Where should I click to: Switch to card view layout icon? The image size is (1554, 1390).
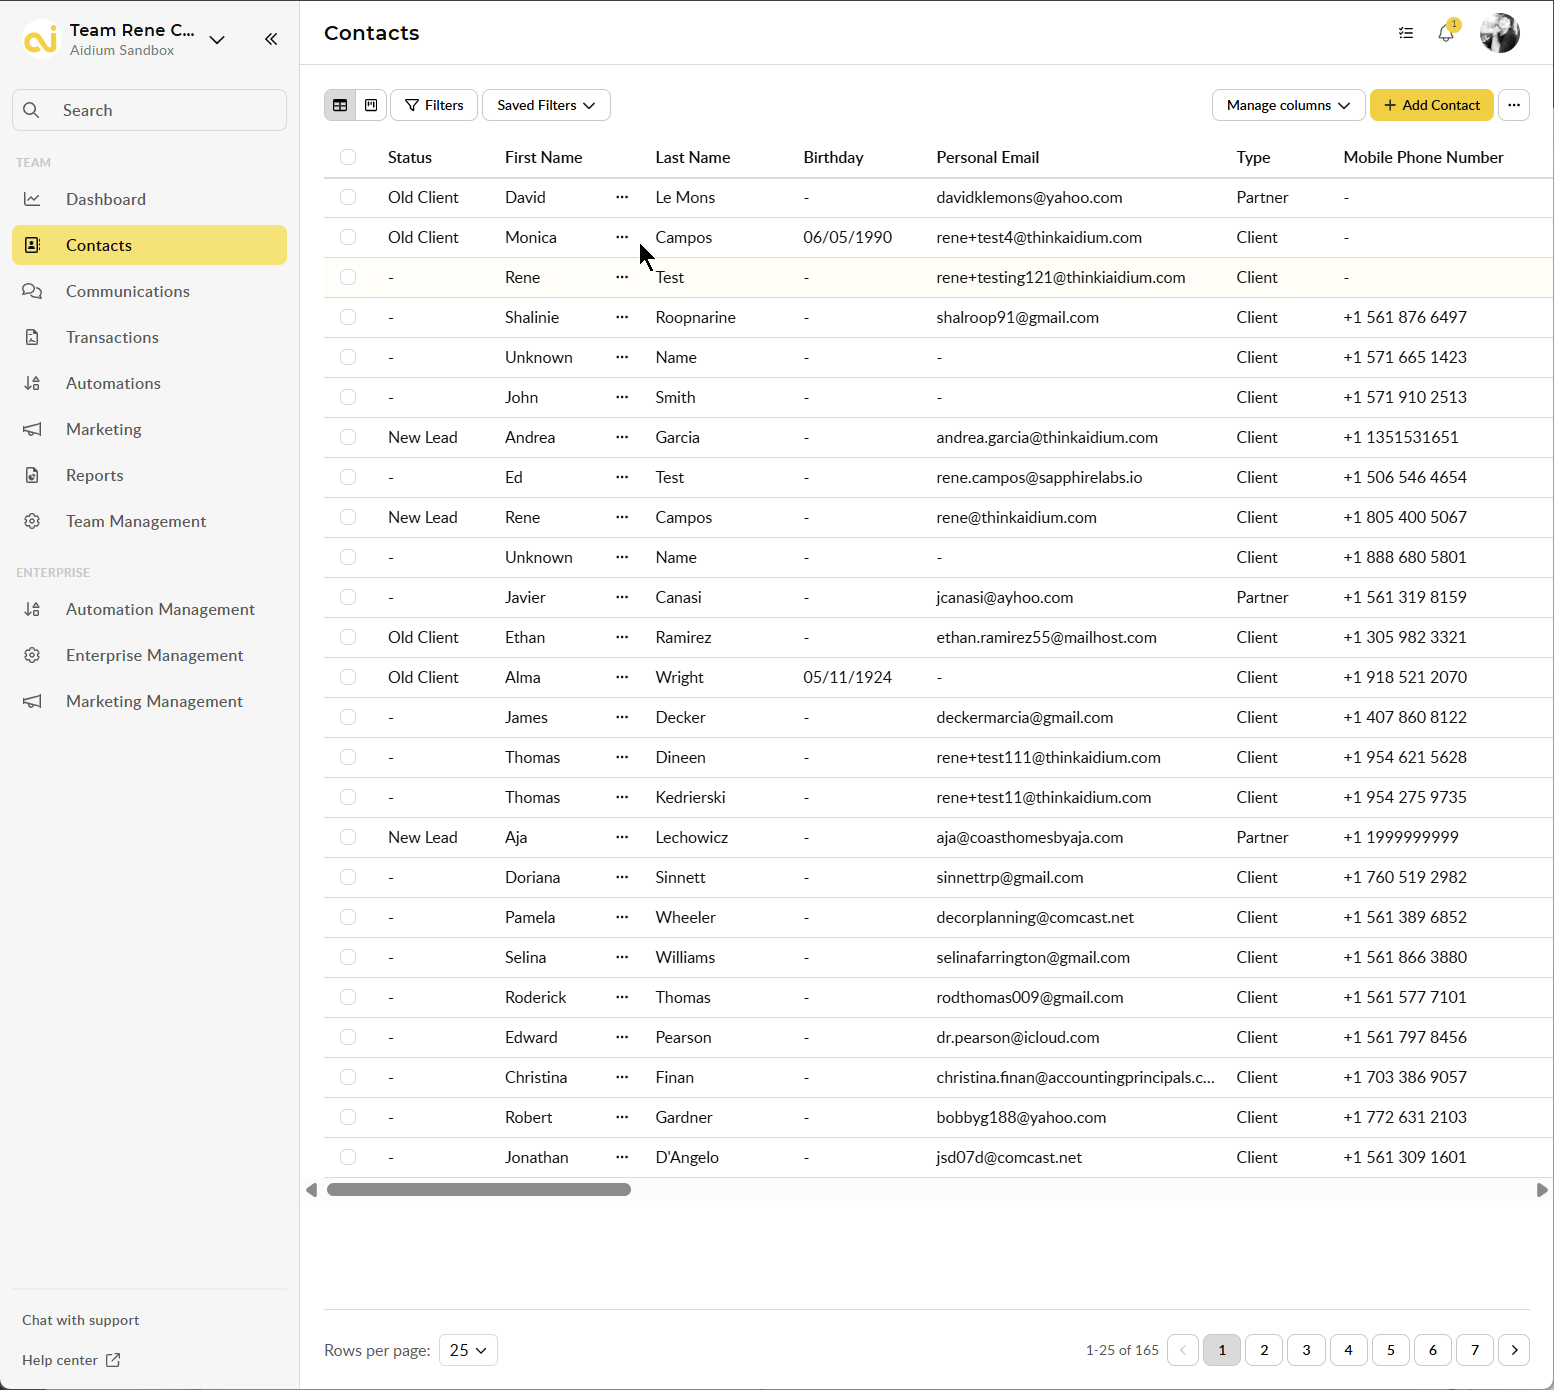pos(371,105)
